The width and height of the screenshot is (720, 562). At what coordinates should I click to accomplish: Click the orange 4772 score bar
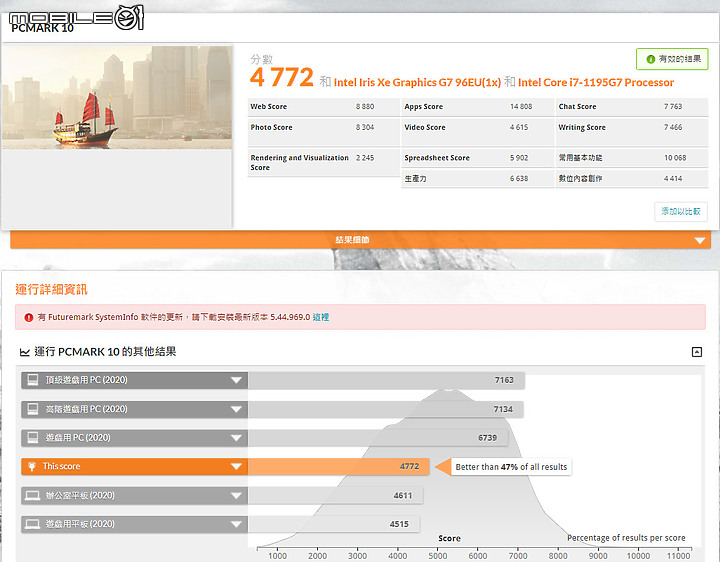[338, 466]
